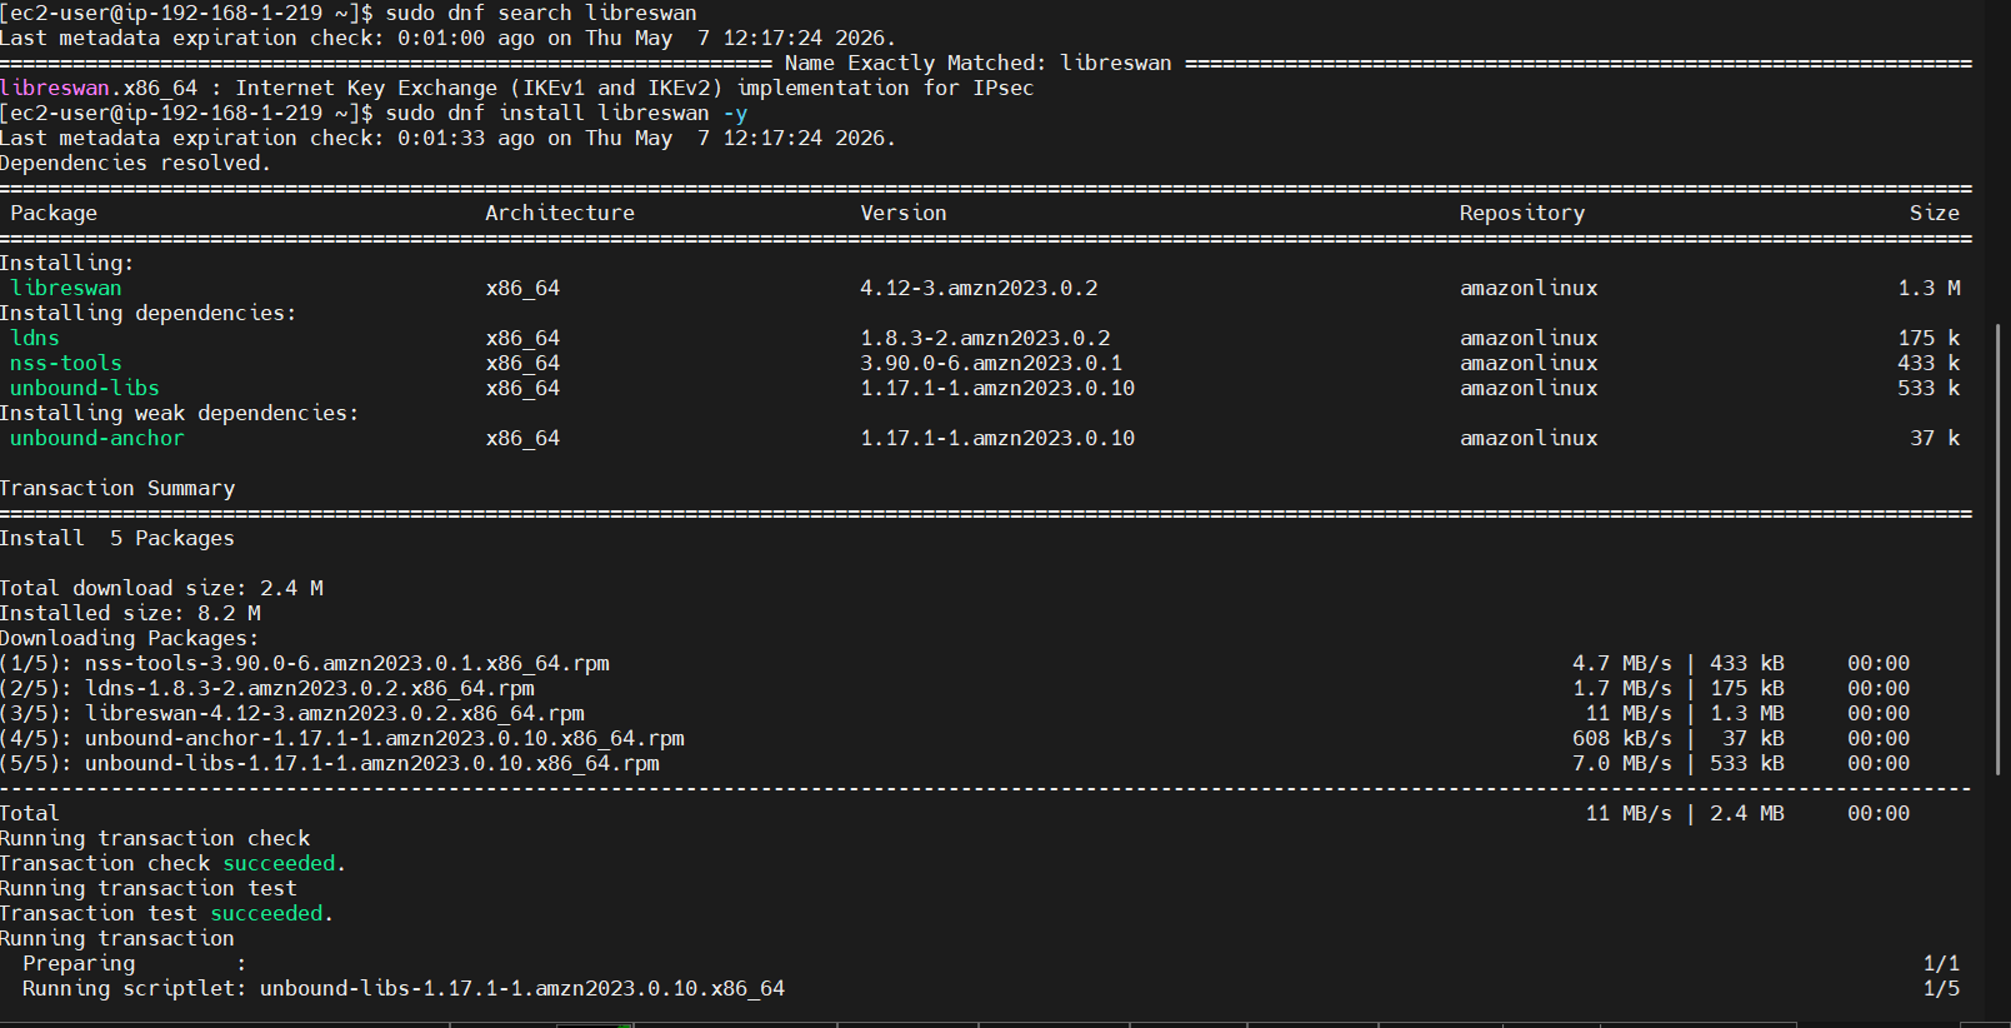Click the '4.7 MB/s' download speed
The height and width of the screenshot is (1028, 2011).
click(1621, 663)
